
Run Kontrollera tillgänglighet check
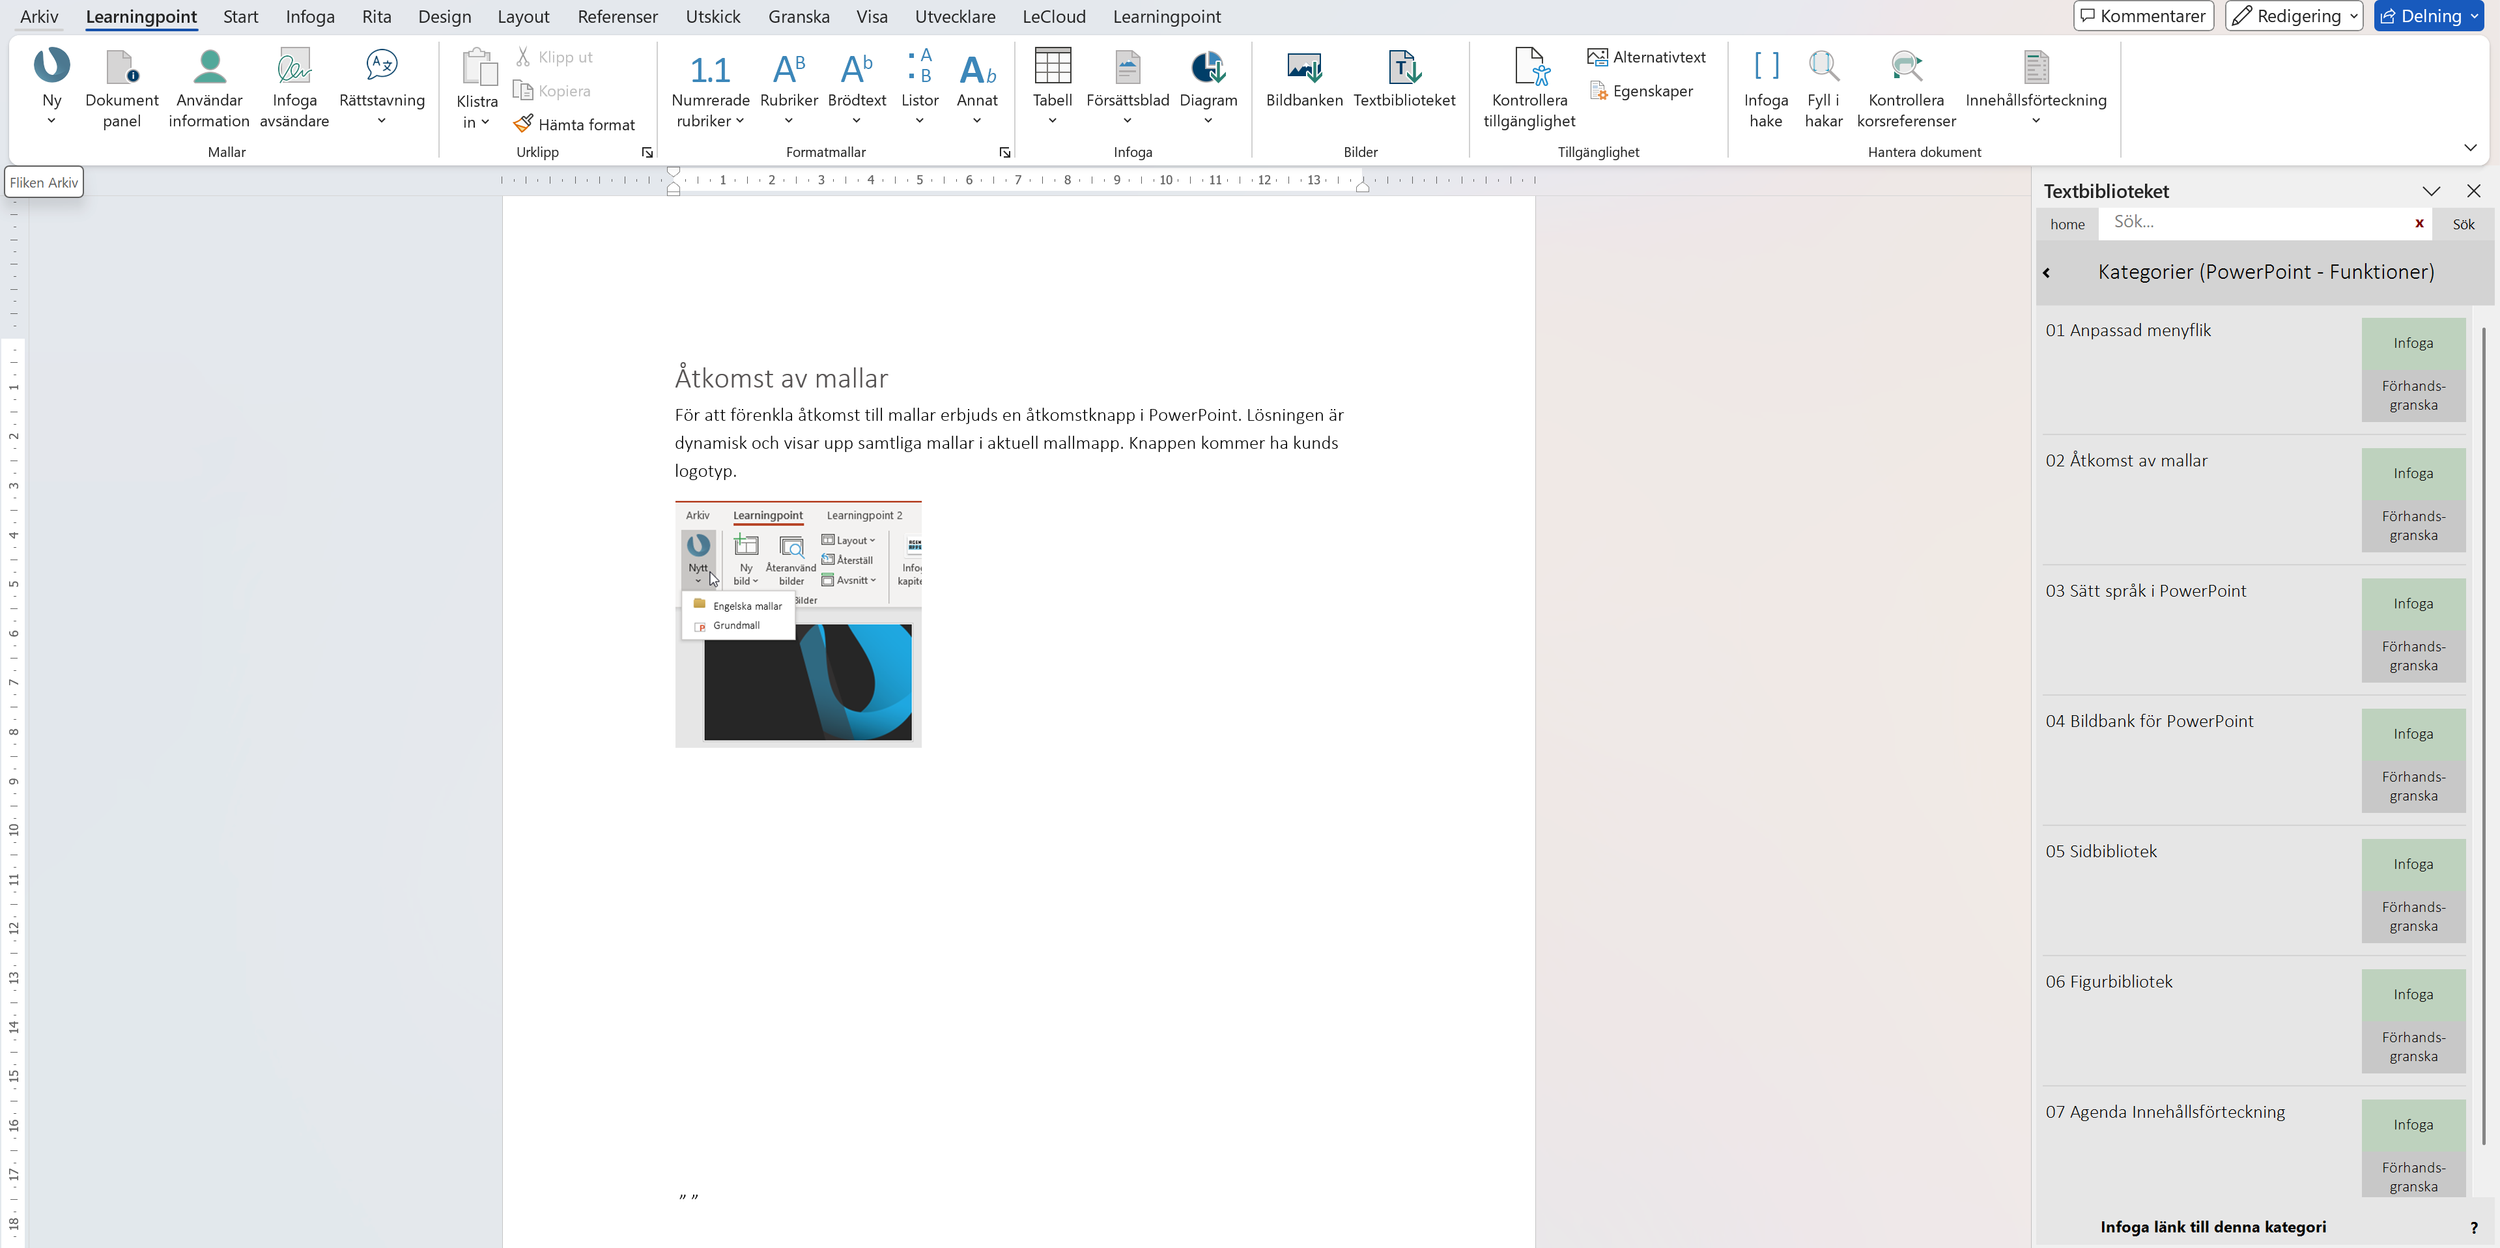tap(1529, 68)
